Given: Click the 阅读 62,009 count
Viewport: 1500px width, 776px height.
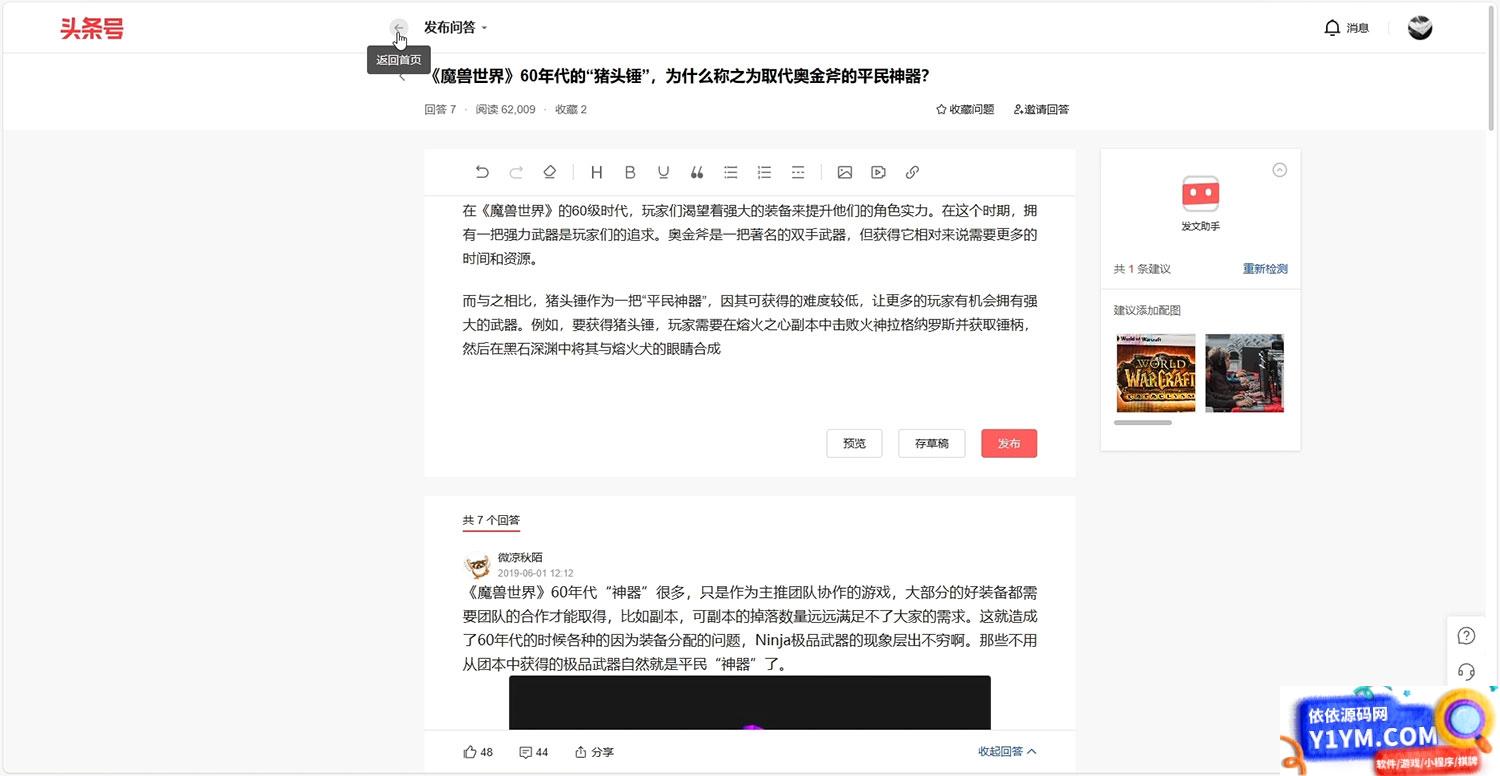Looking at the screenshot, I should [x=505, y=109].
